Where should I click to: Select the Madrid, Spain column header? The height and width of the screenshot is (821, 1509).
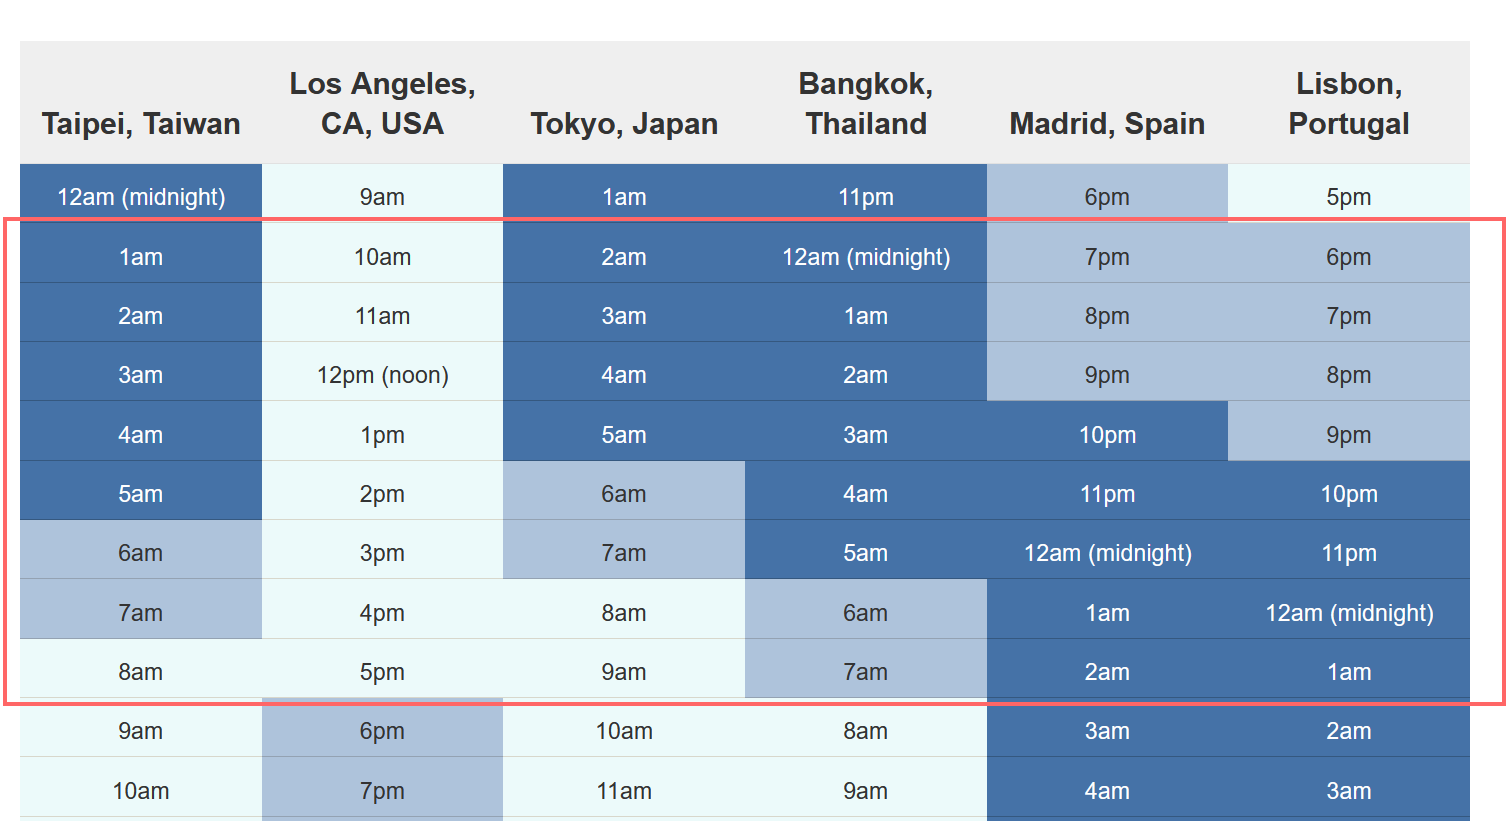1107,123
